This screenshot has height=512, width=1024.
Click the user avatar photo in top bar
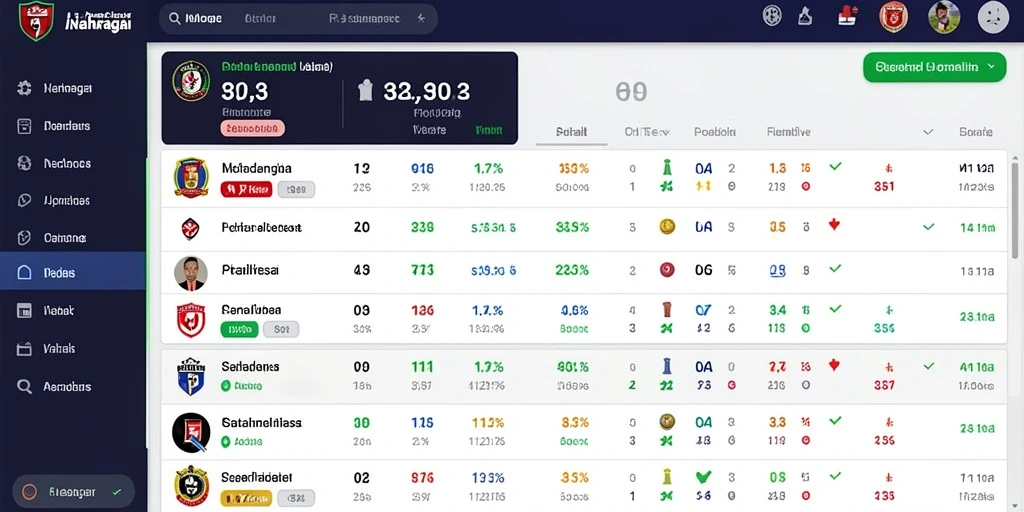coord(944,17)
